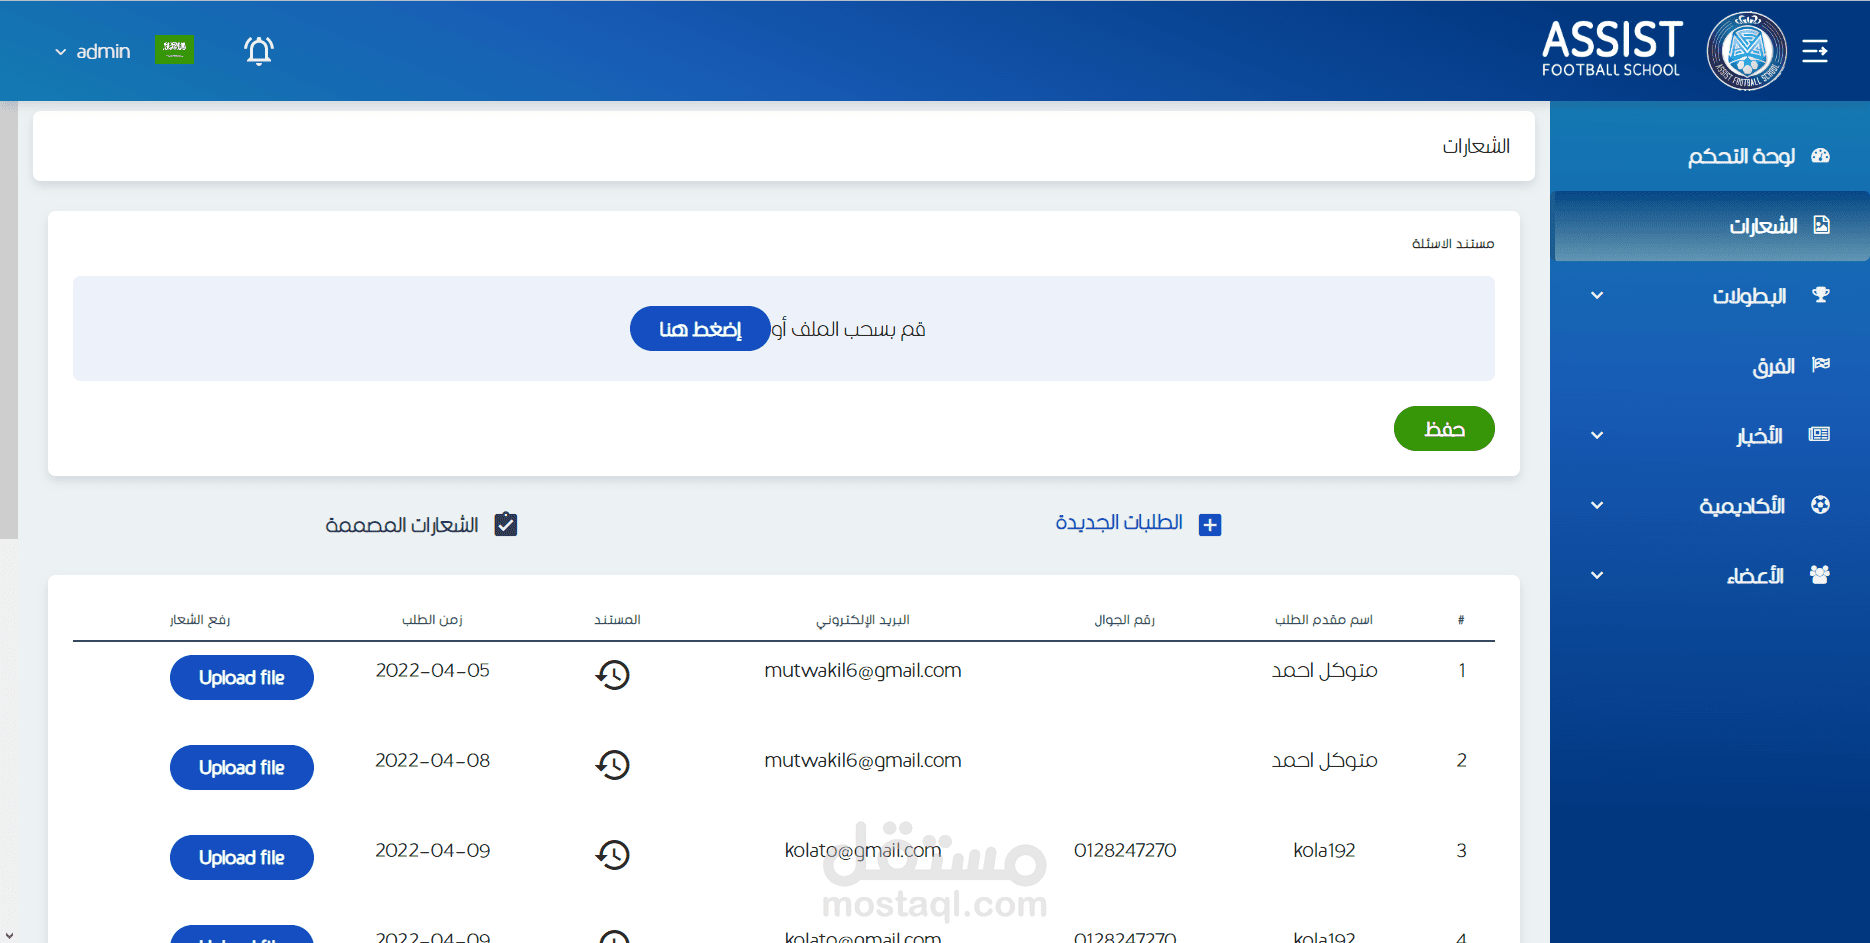Click the trophy icon for البطولات
Viewport: 1870px width, 943px height.
(1820, 296)
